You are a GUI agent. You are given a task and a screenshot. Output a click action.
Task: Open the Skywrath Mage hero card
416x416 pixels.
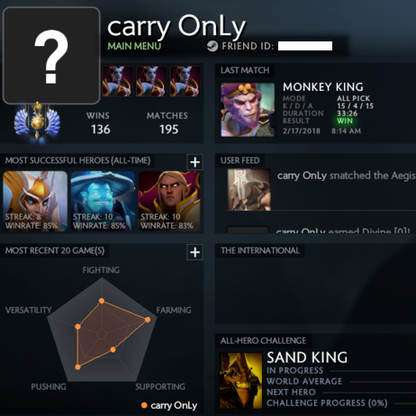[x=35, y=201]
